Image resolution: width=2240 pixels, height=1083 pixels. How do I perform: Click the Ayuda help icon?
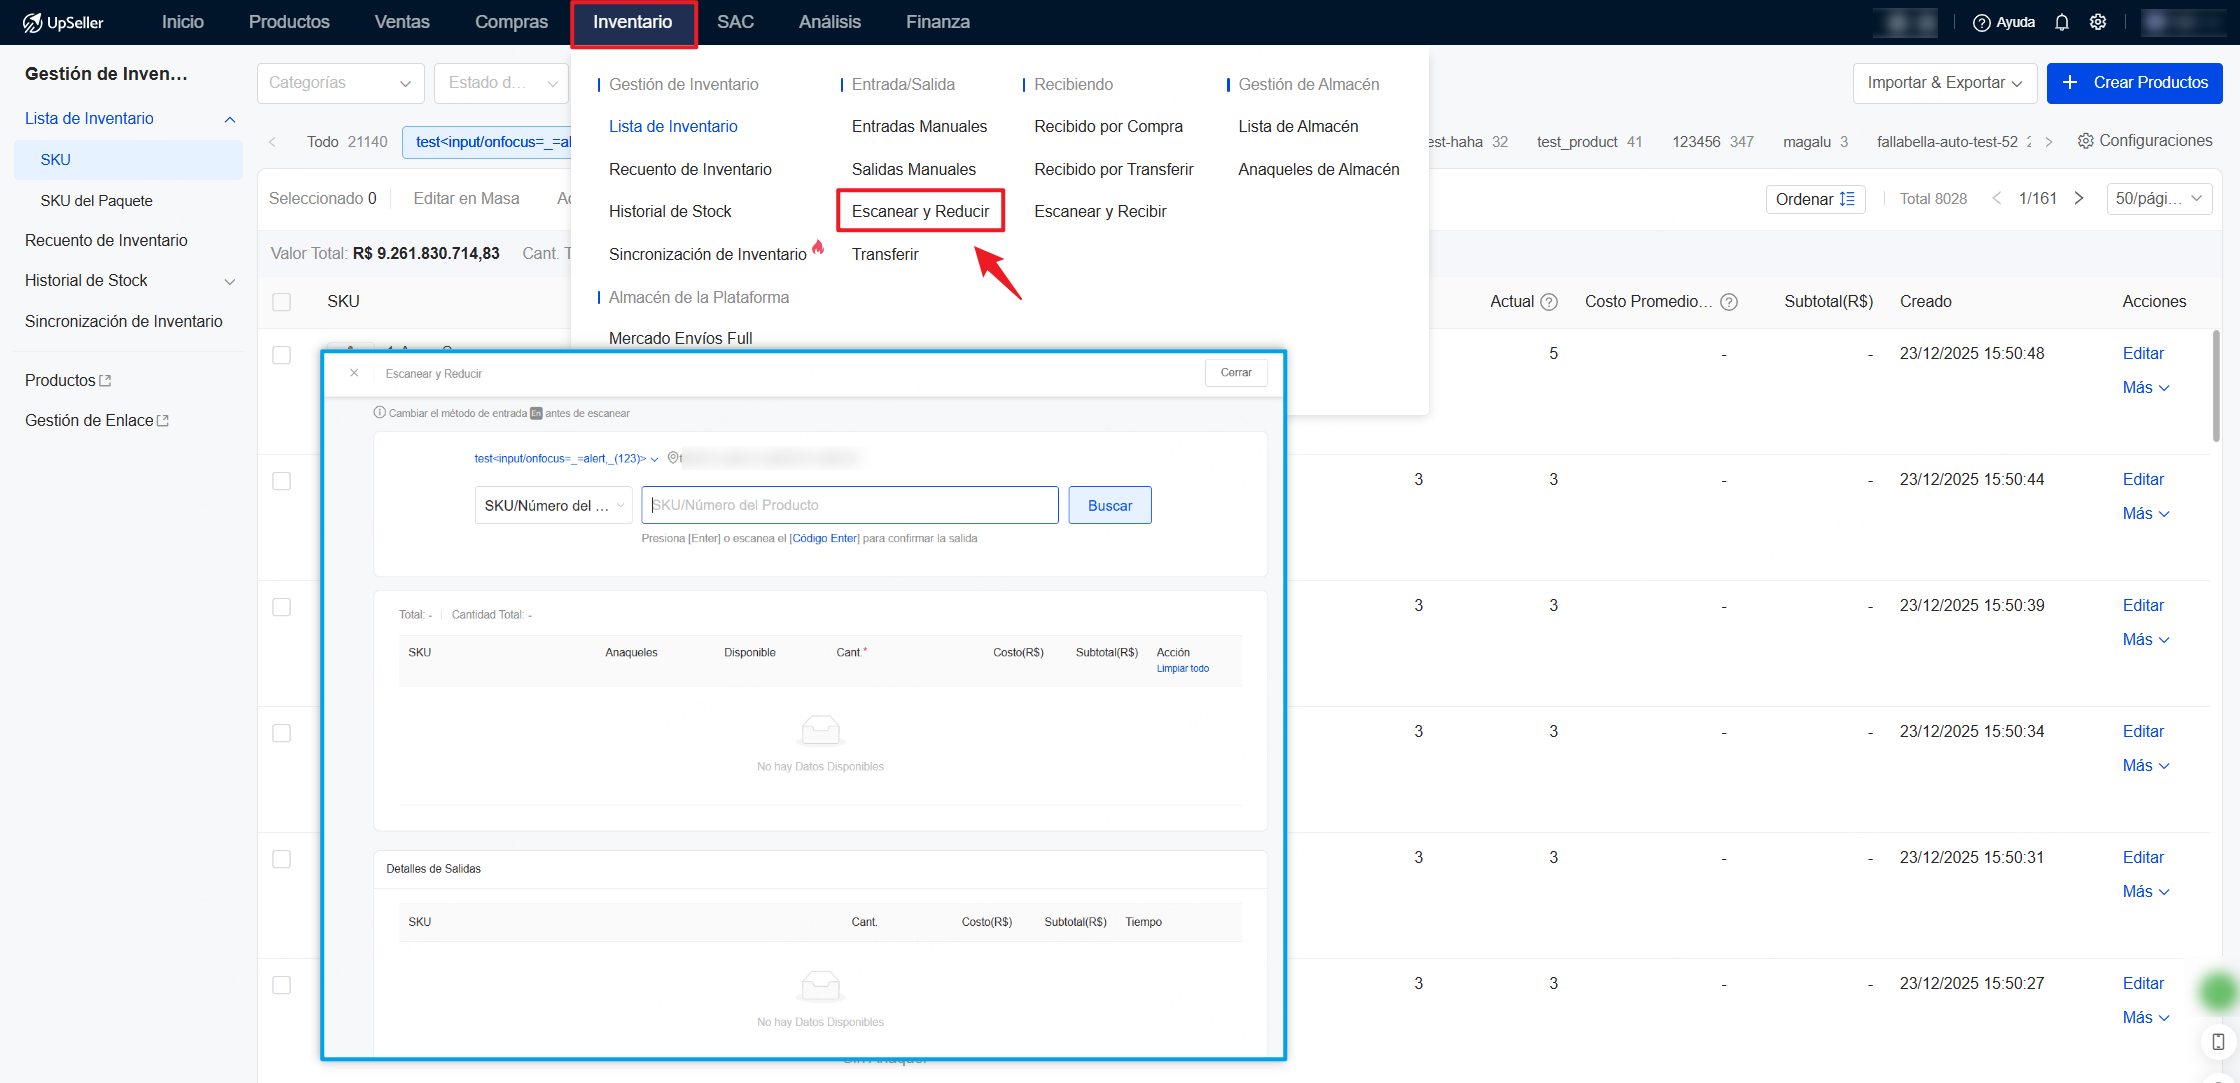click(x=1981, y=22)
